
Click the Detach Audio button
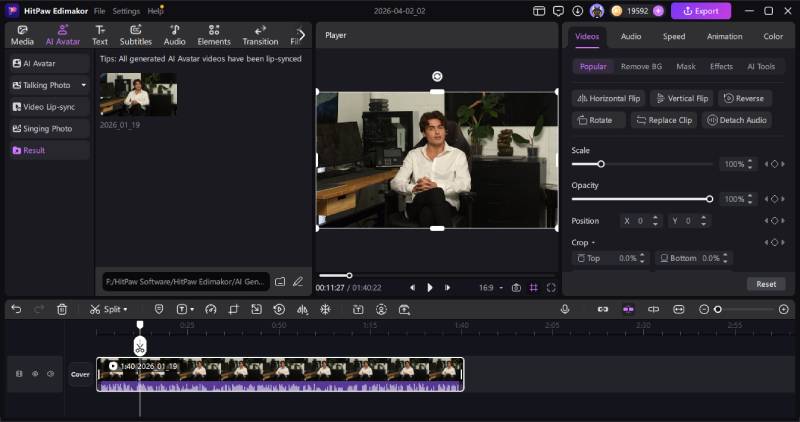737,120
